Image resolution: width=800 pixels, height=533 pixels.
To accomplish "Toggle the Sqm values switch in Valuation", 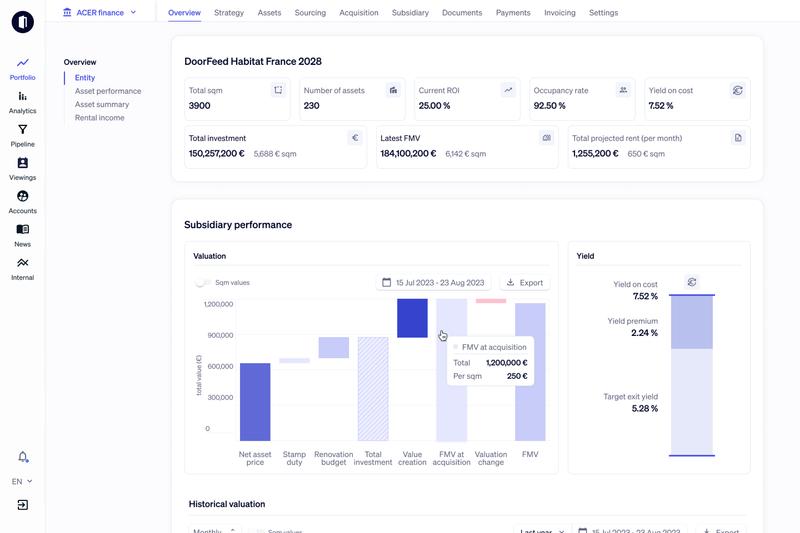I will pyautogui.click(x=203, y=283).
